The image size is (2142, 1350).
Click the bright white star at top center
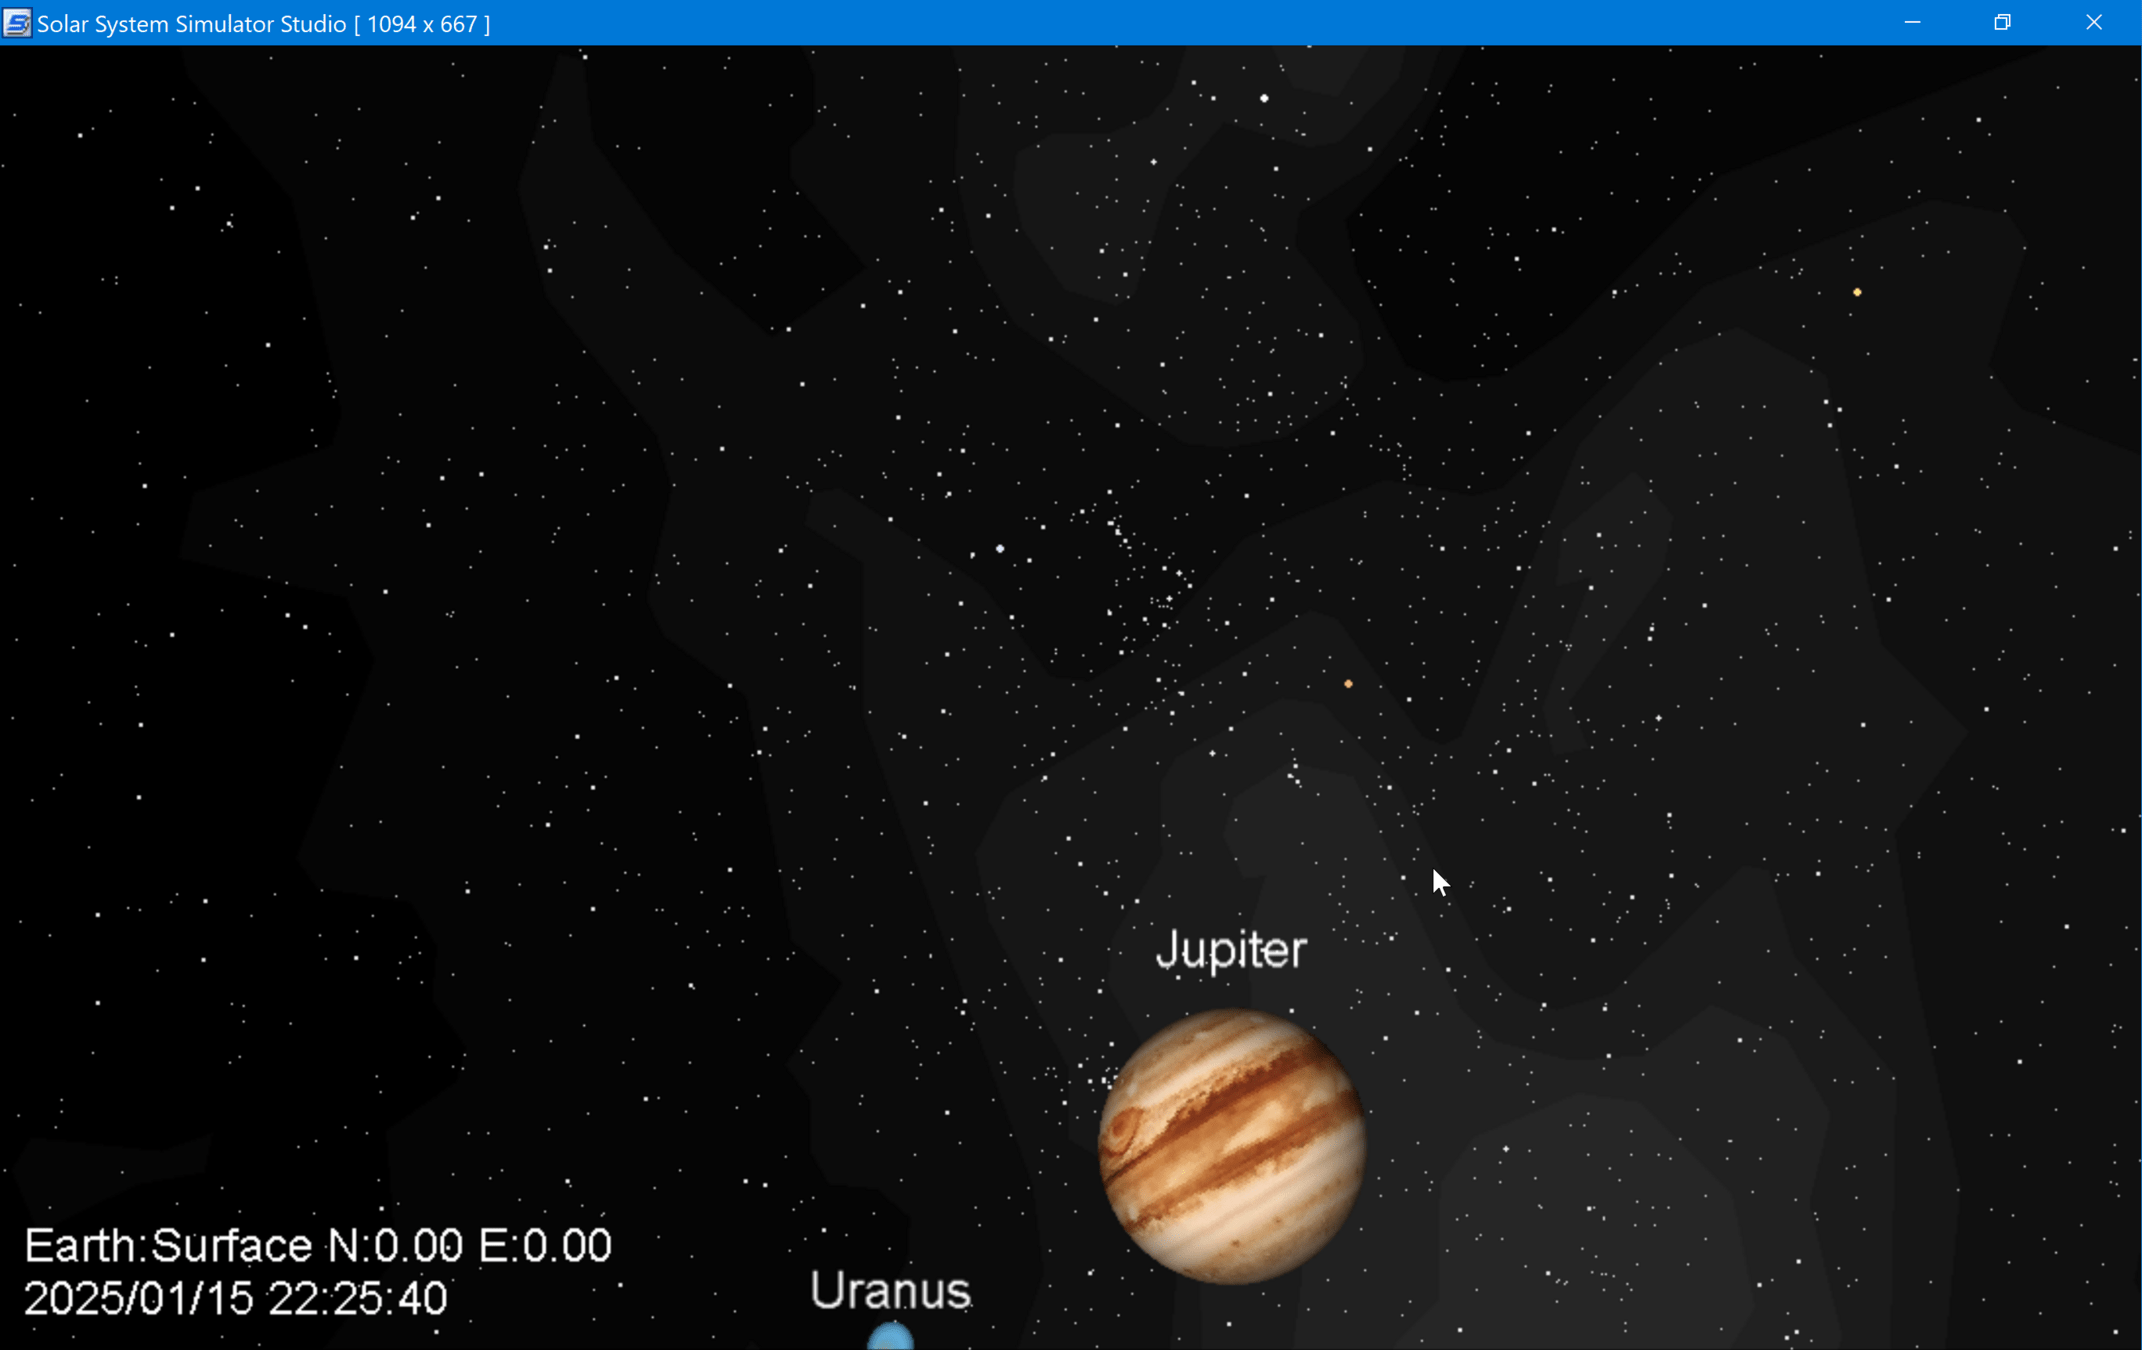pos(1264,98)
